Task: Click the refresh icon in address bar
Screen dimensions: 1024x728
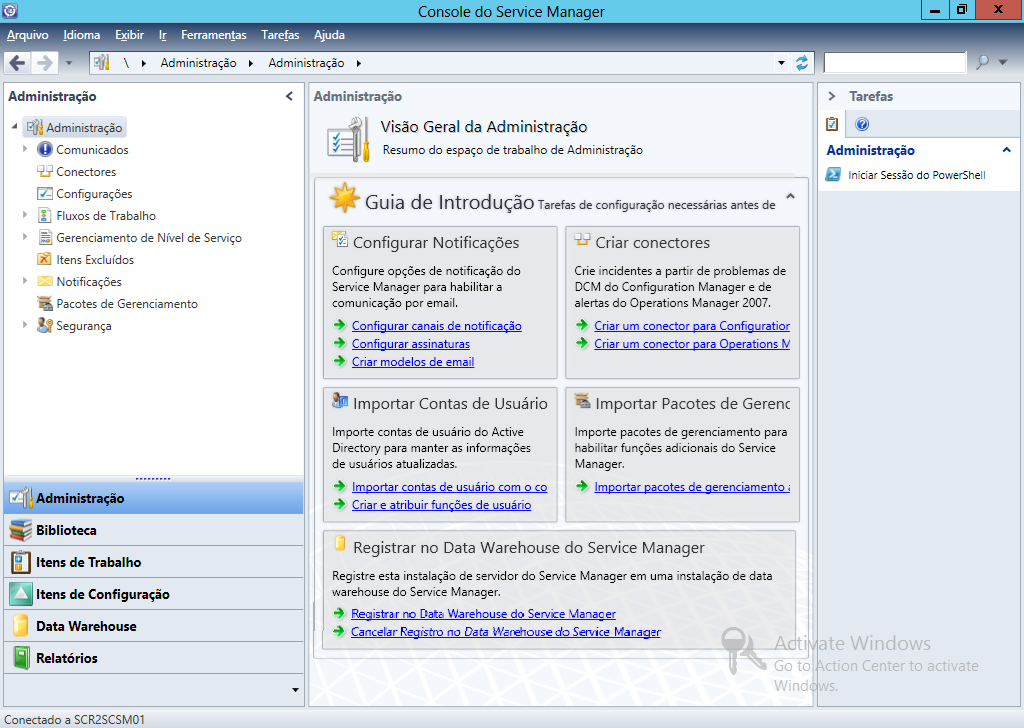Action: [x=802, y=63]
